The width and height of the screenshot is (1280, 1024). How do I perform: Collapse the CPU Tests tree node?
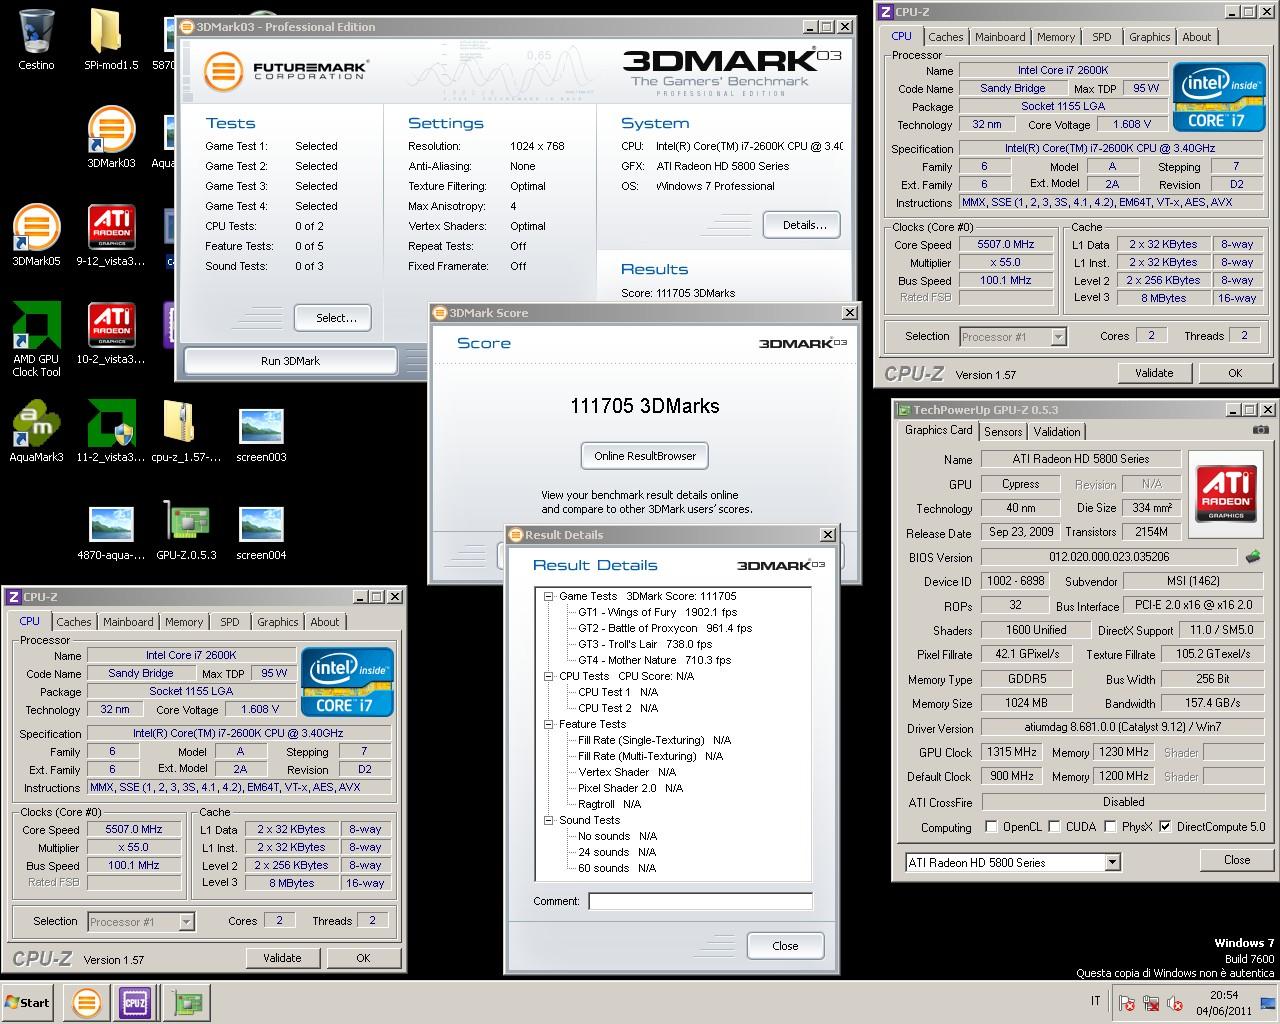pyautogui.click(x=548, y=676)
